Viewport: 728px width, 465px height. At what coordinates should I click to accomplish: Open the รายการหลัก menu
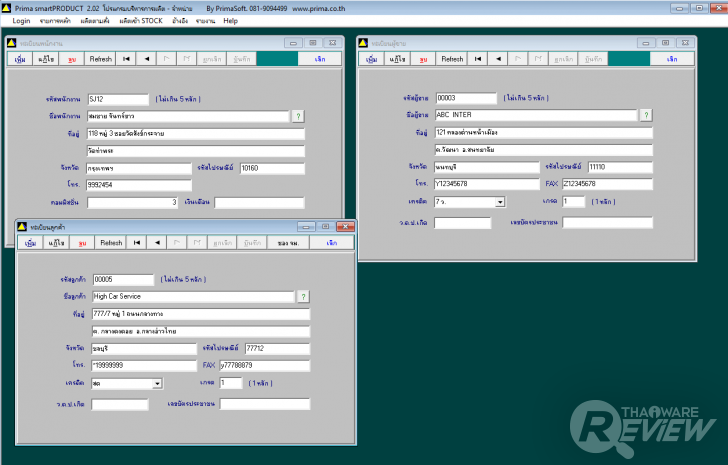pos(55,21)
